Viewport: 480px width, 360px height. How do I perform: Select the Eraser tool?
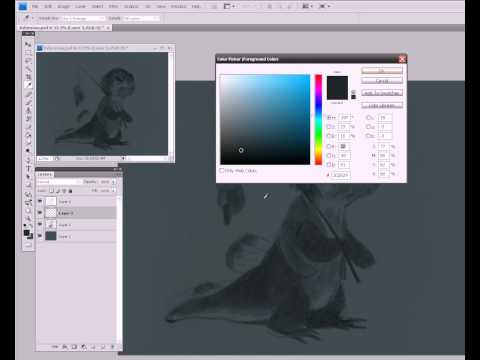click(x=28, y=127)
